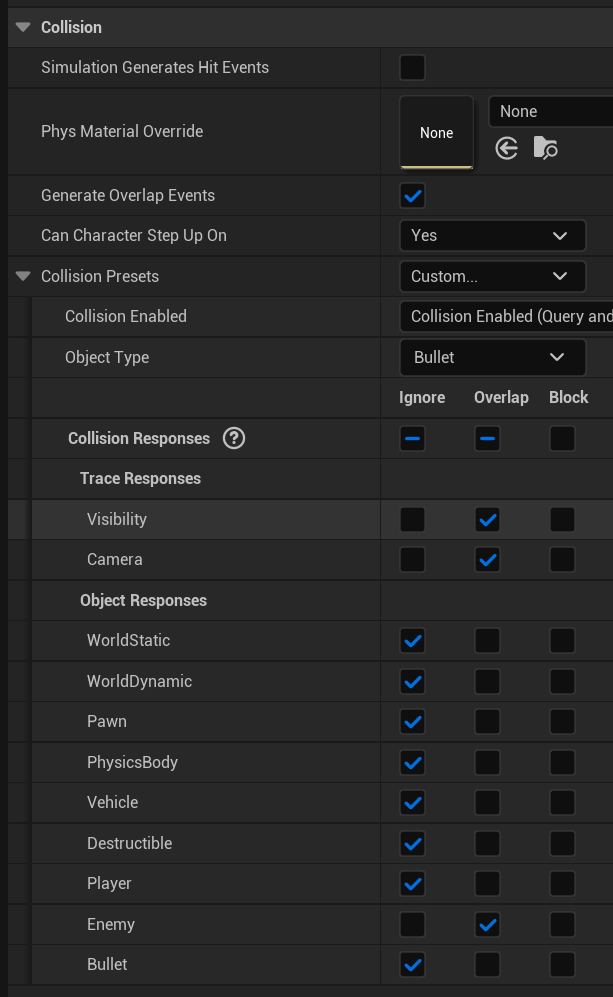Set Enemy response to Block
613x997 pixels.
(x=562, y=924)
